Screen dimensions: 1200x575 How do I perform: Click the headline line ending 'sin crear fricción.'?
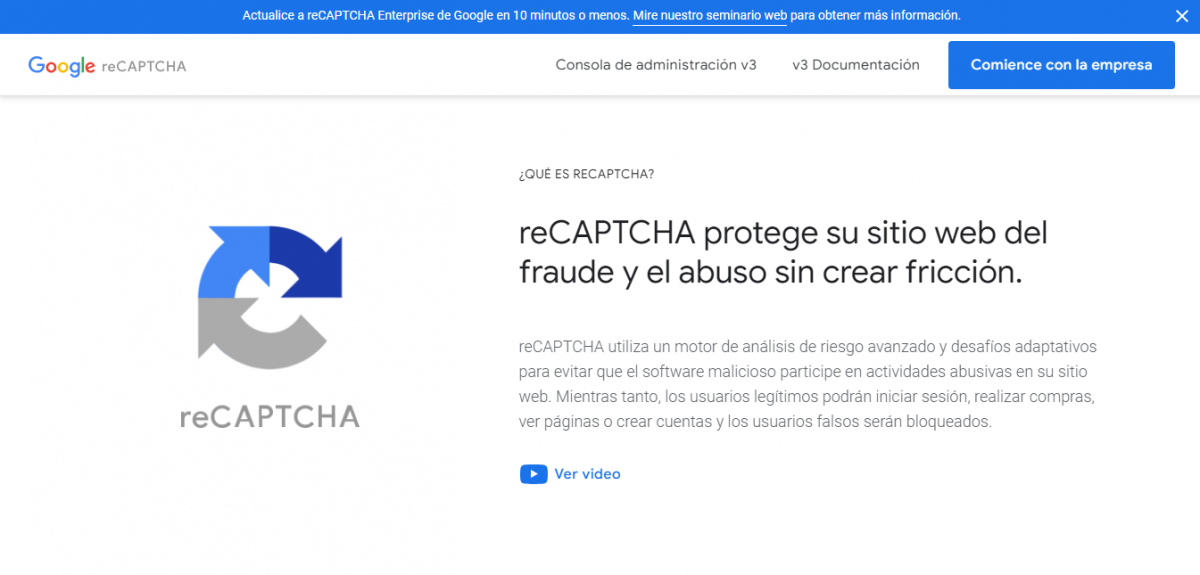pyautogui.click(x=770, y=273)
